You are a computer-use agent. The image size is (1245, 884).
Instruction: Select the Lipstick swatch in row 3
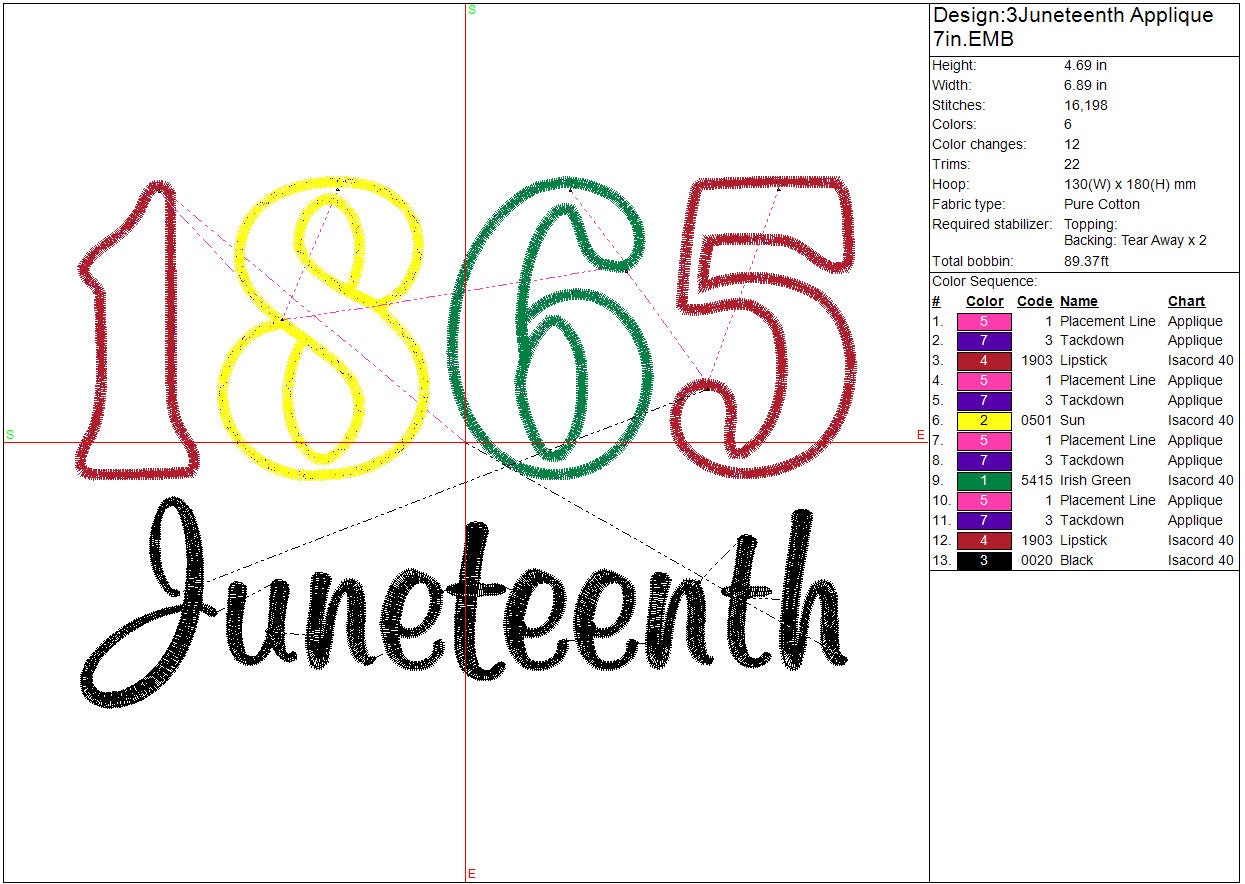(984, 361)
